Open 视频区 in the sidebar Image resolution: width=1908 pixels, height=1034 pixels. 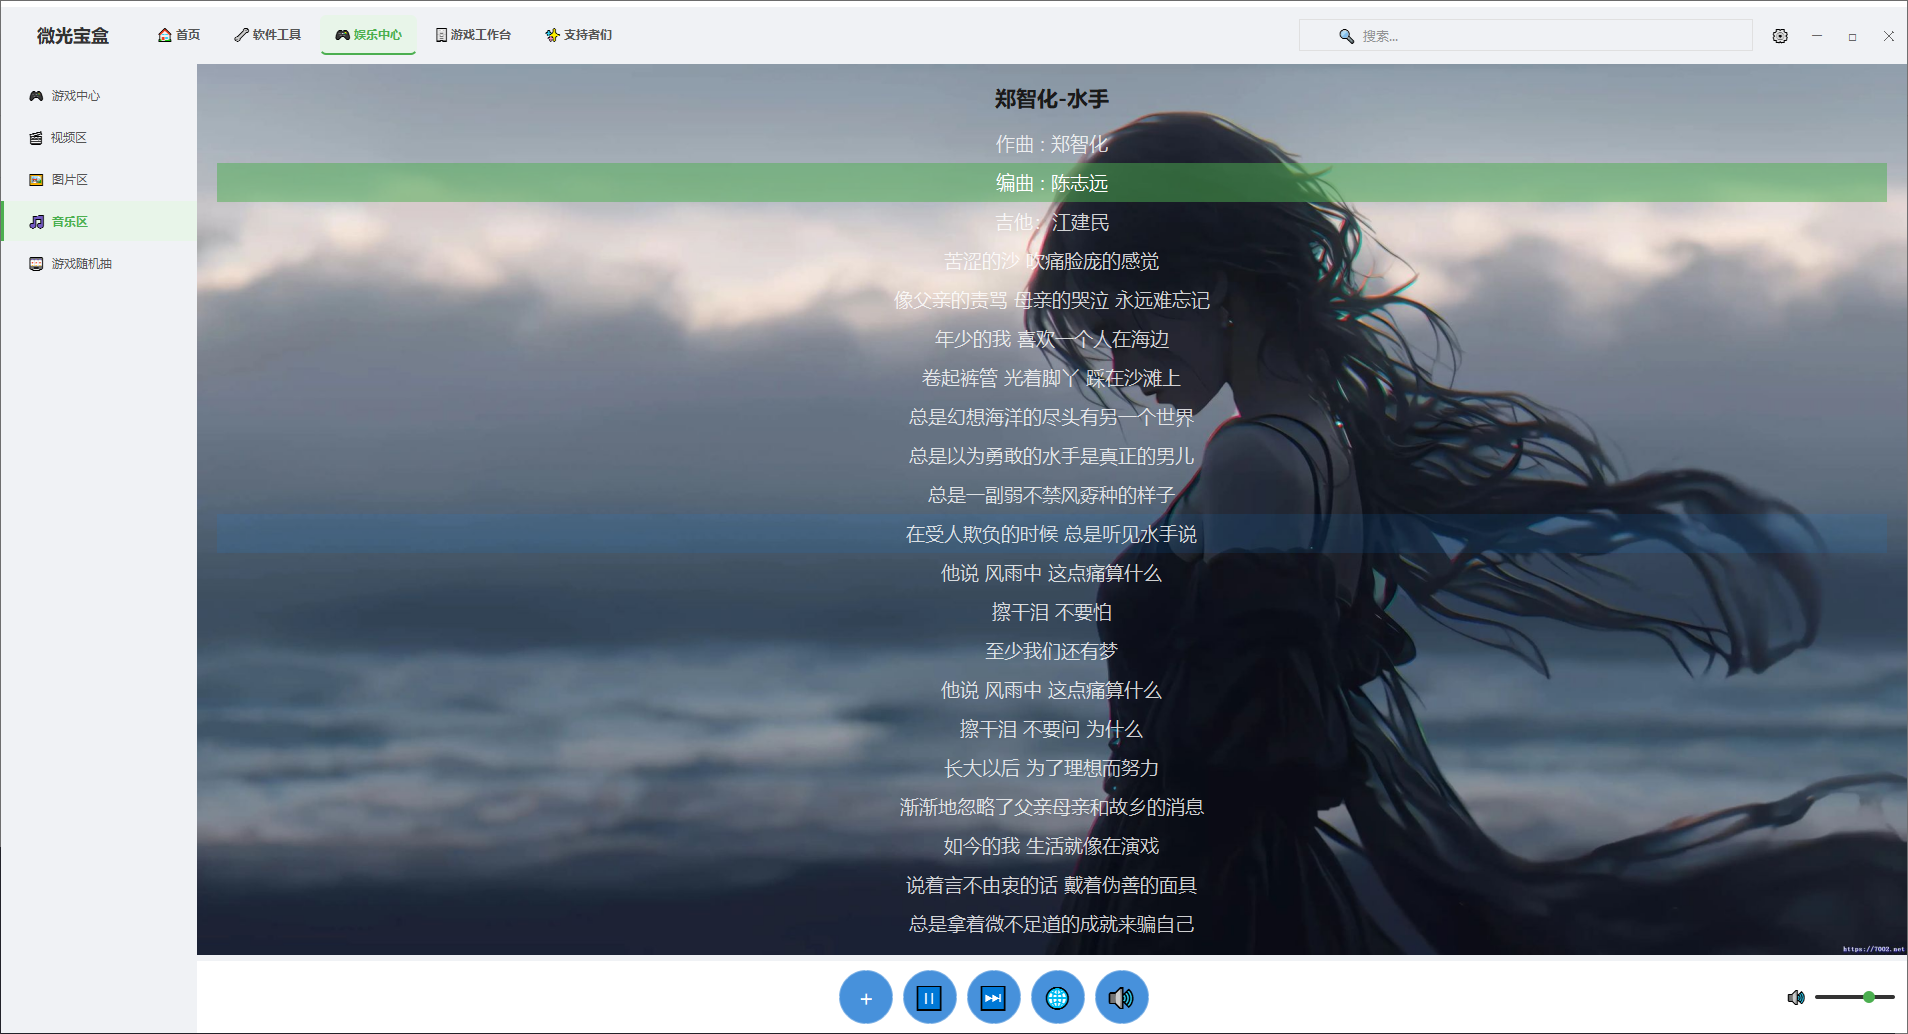[99, 138]
